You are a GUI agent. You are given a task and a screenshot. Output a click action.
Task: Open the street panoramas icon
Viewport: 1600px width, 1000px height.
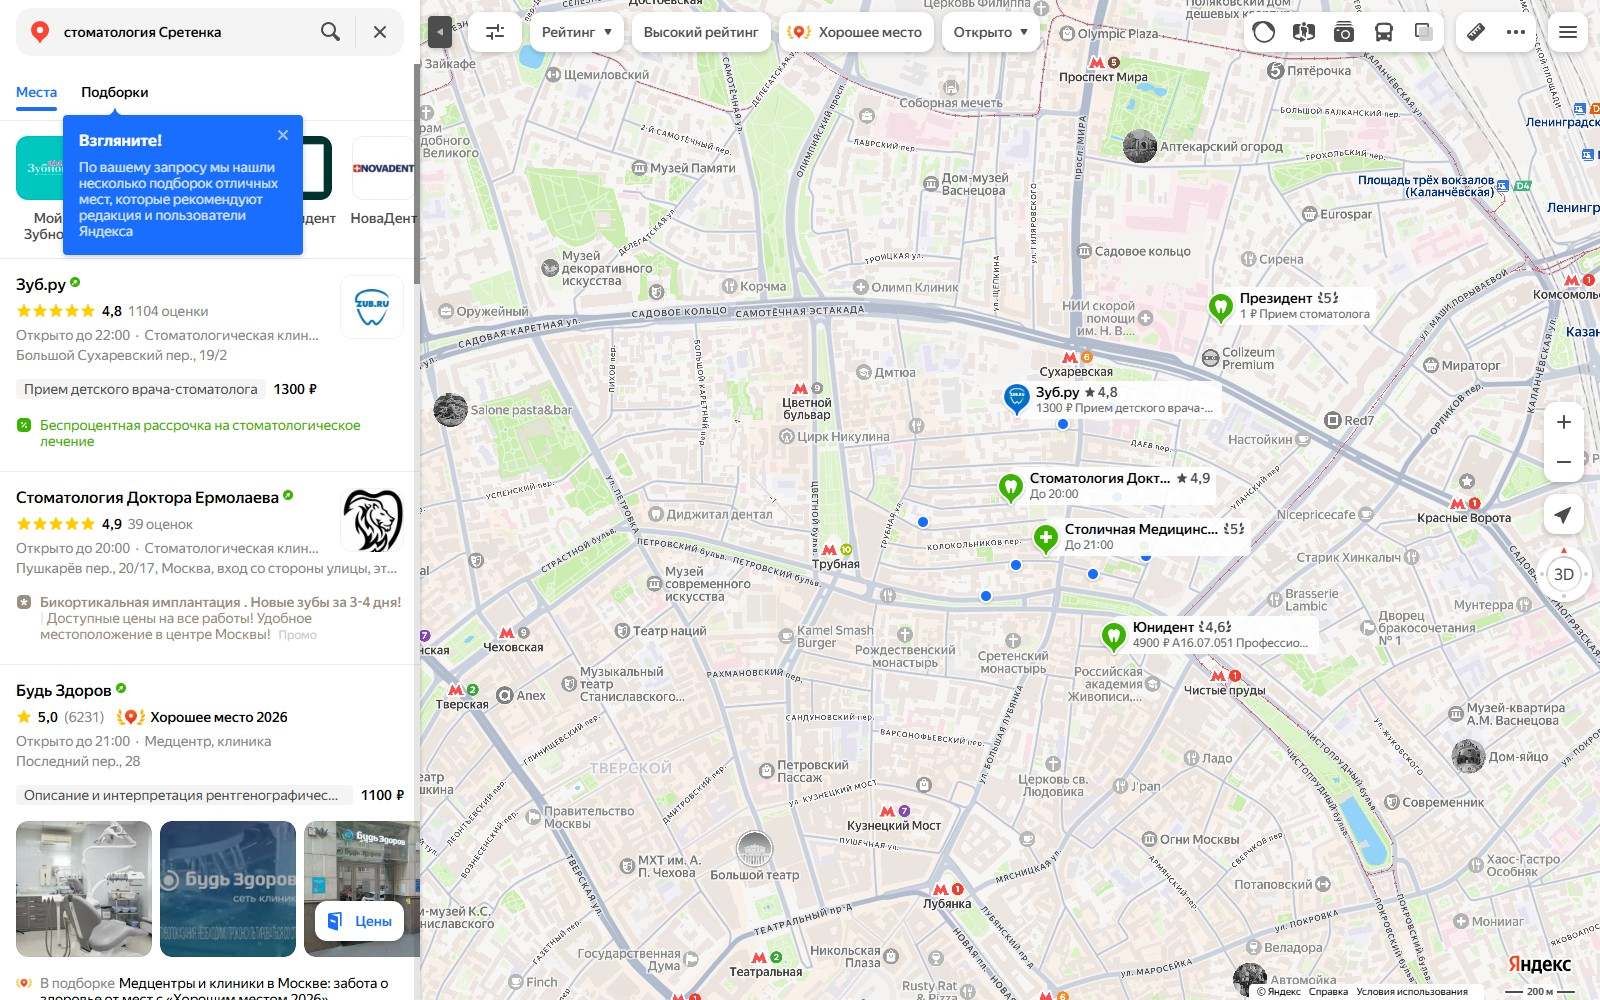coord(1304,32)
